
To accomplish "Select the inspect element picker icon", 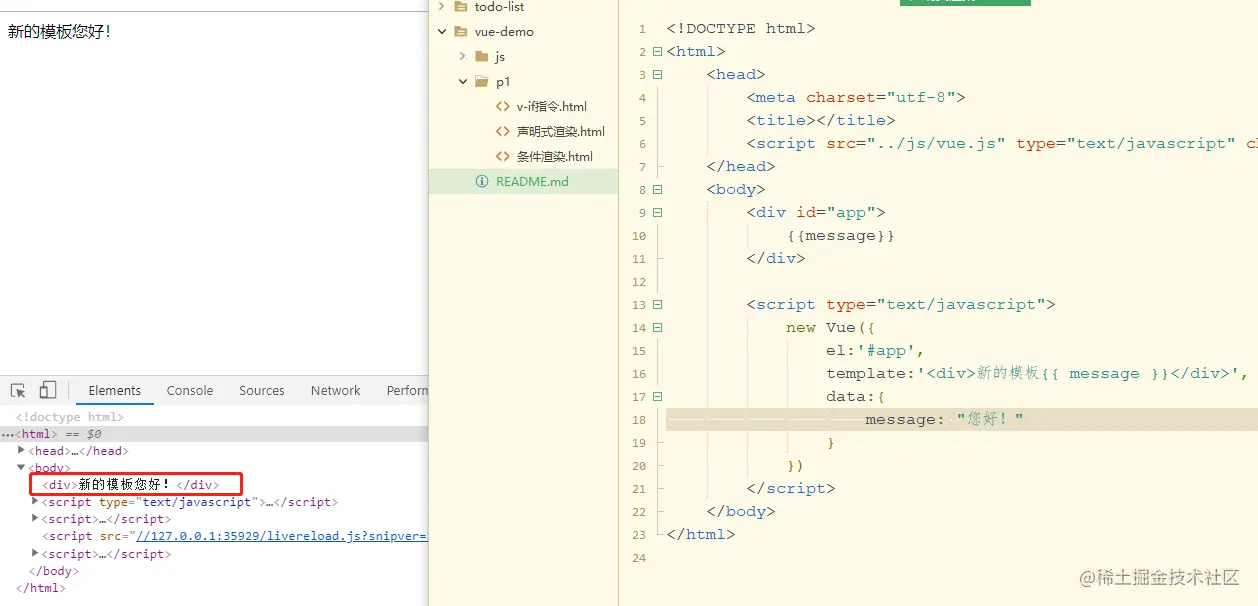I will tap(18, 390).
